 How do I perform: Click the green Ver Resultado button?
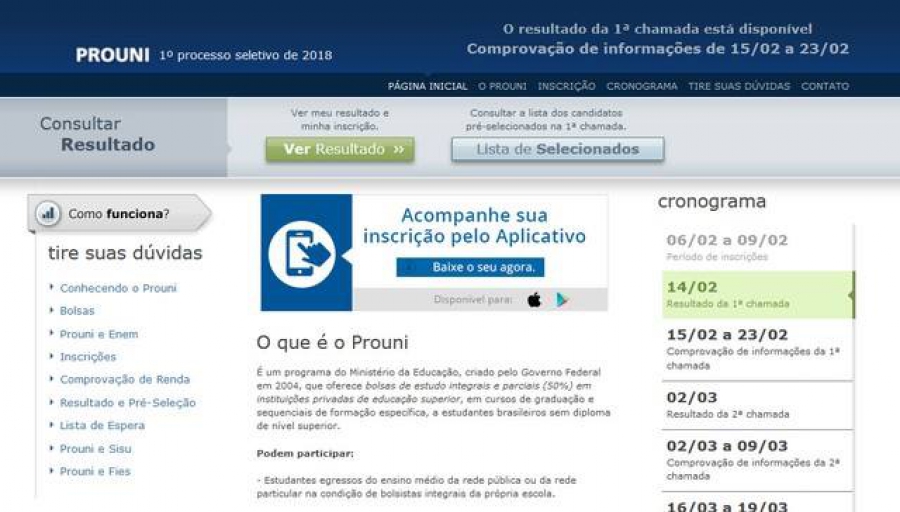(340, 149)
